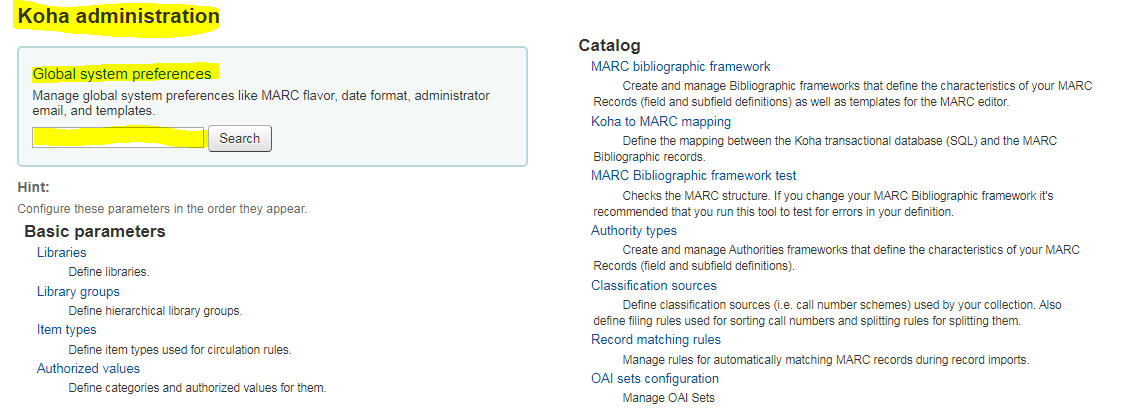
Task: Click the Koha administration page heading
Action: tap(119, 17)
